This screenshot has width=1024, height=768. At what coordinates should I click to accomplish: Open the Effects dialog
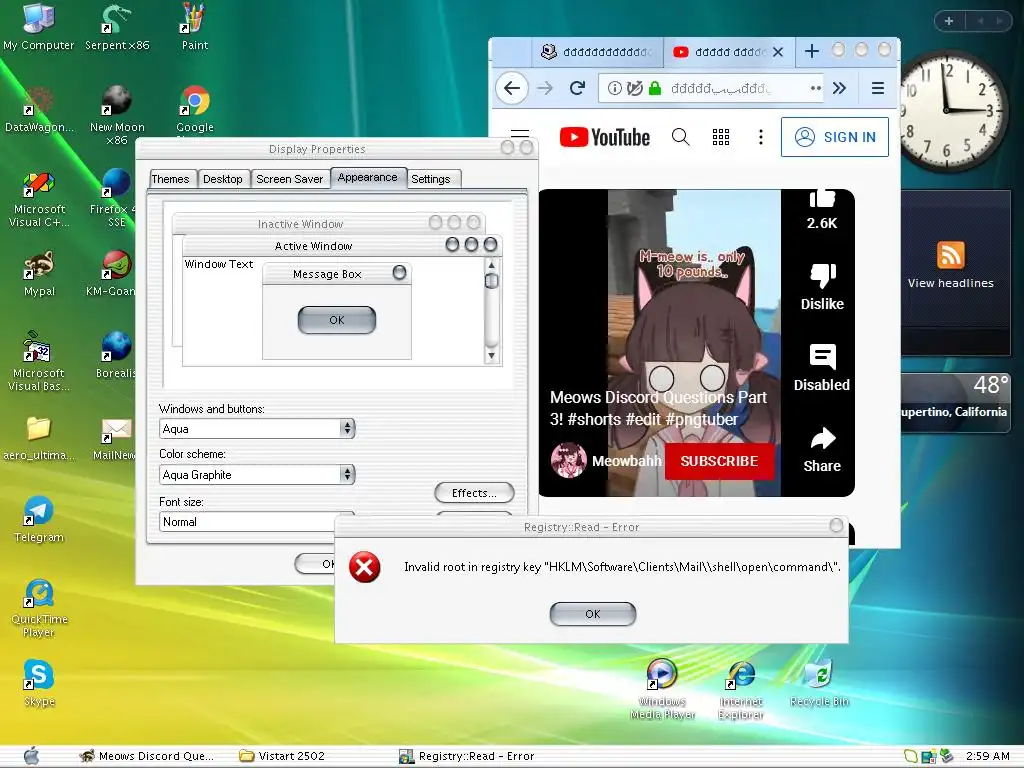(474, 493)
